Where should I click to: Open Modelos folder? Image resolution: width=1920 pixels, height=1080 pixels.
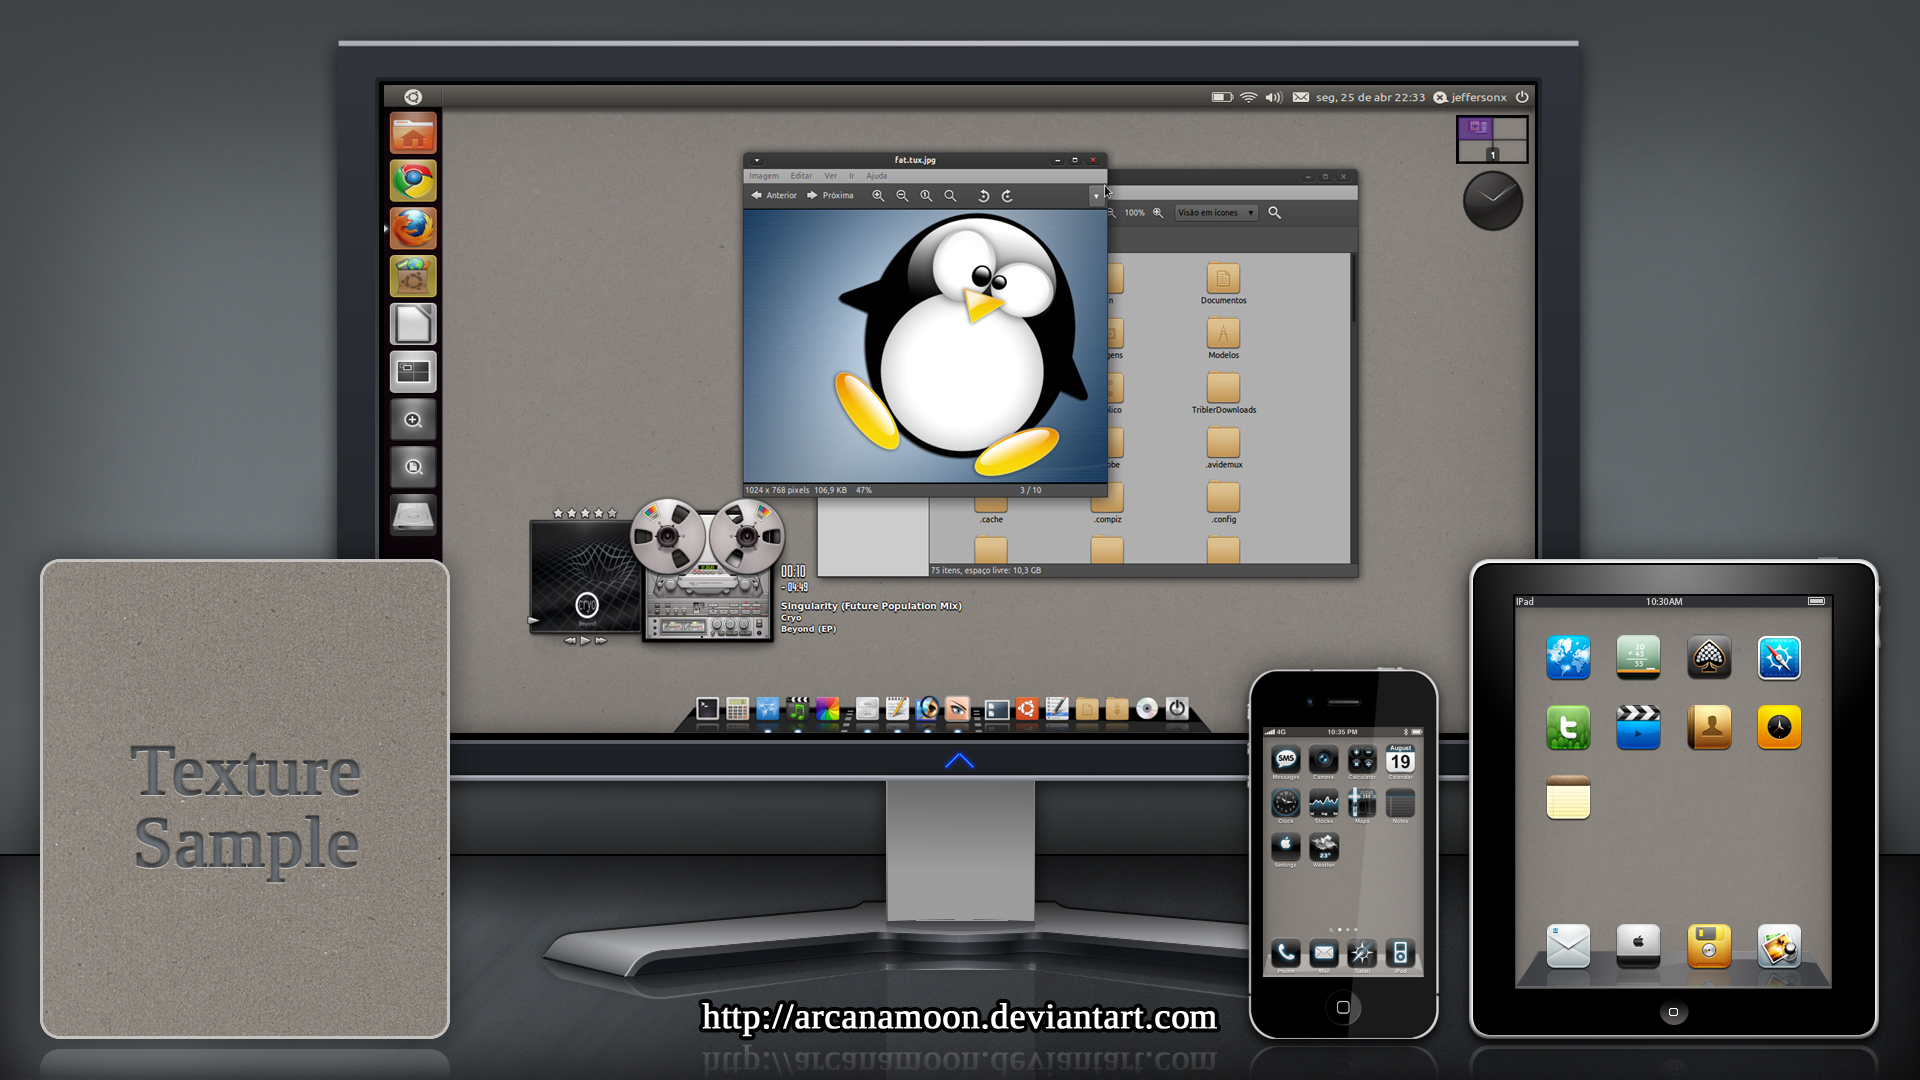[x=1223, y=339]
